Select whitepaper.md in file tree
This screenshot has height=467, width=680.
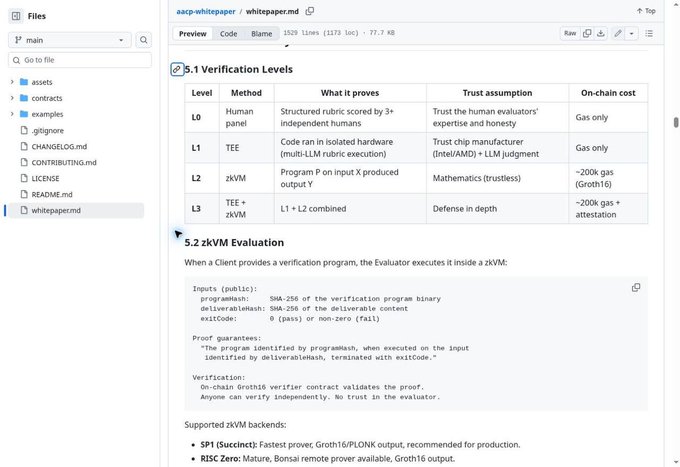[76, 210]
